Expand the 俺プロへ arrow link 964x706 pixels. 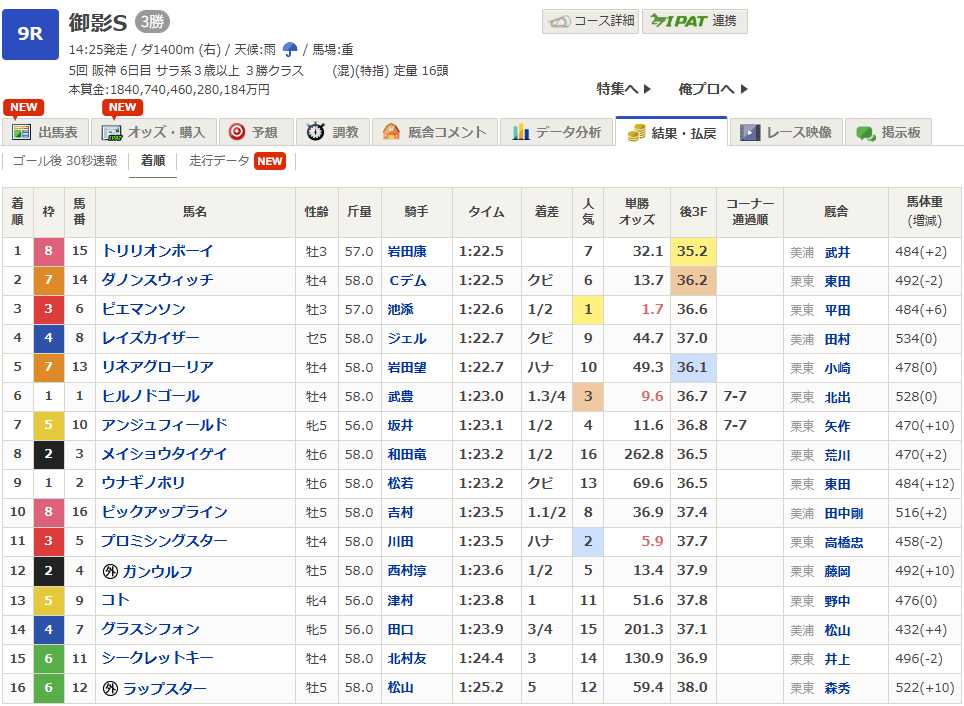click(713, 89)
